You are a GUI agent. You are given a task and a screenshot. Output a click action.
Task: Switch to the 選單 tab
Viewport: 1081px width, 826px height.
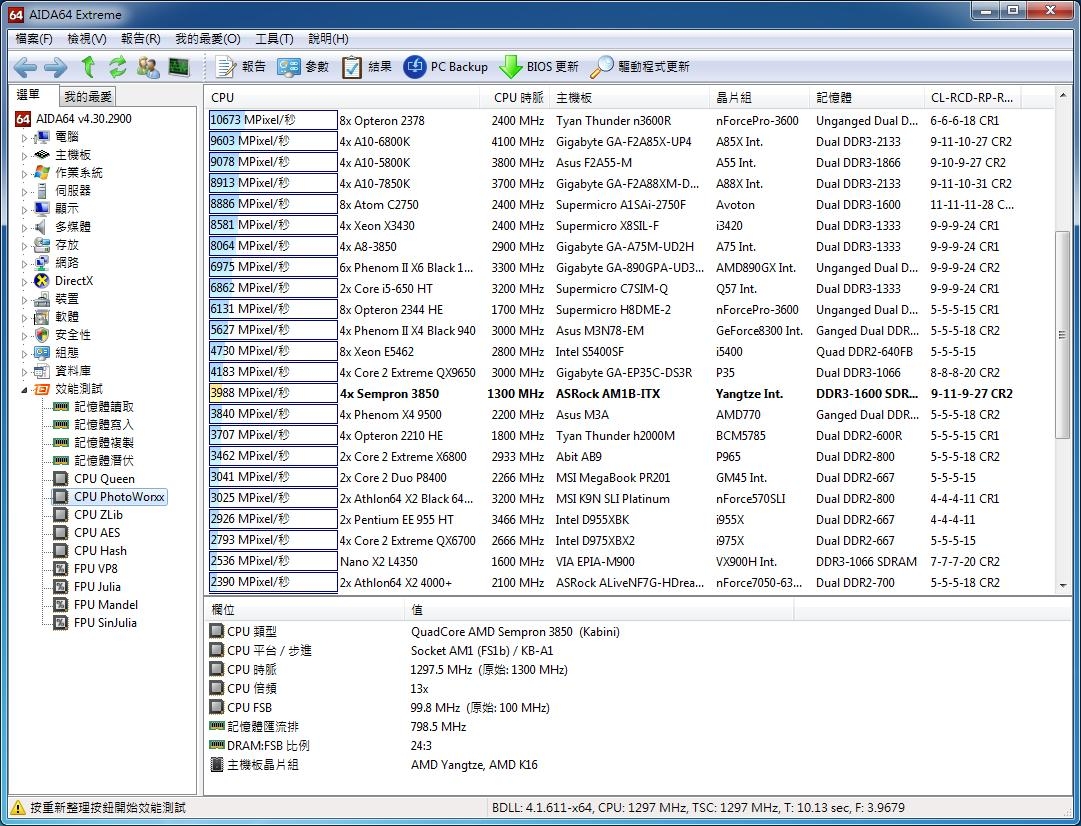pyautogui.click(x=29, y=94)
